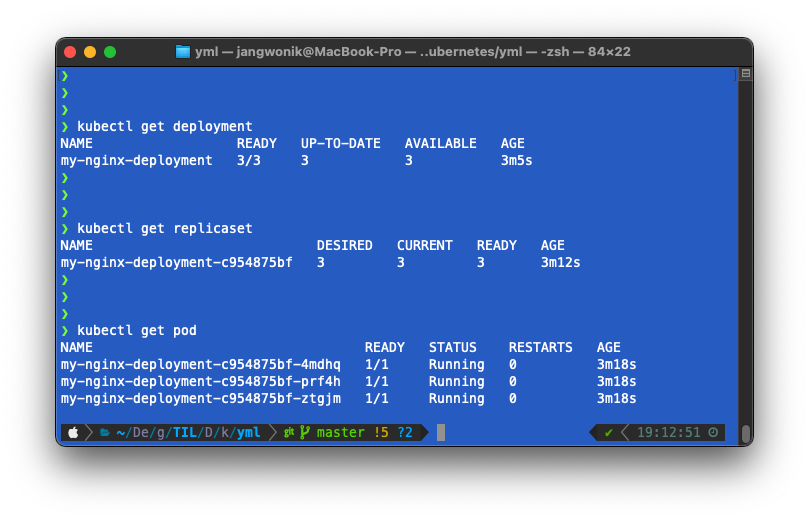
Task: Click pod name ending in 4mdhq
Action: click(201, 365)
